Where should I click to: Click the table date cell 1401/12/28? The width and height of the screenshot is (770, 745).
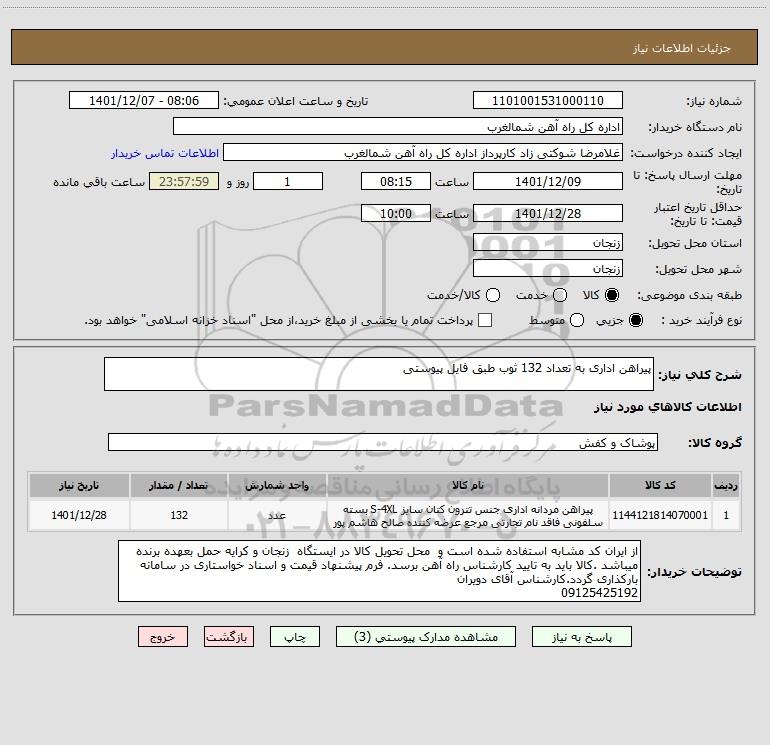coord(79,515)
